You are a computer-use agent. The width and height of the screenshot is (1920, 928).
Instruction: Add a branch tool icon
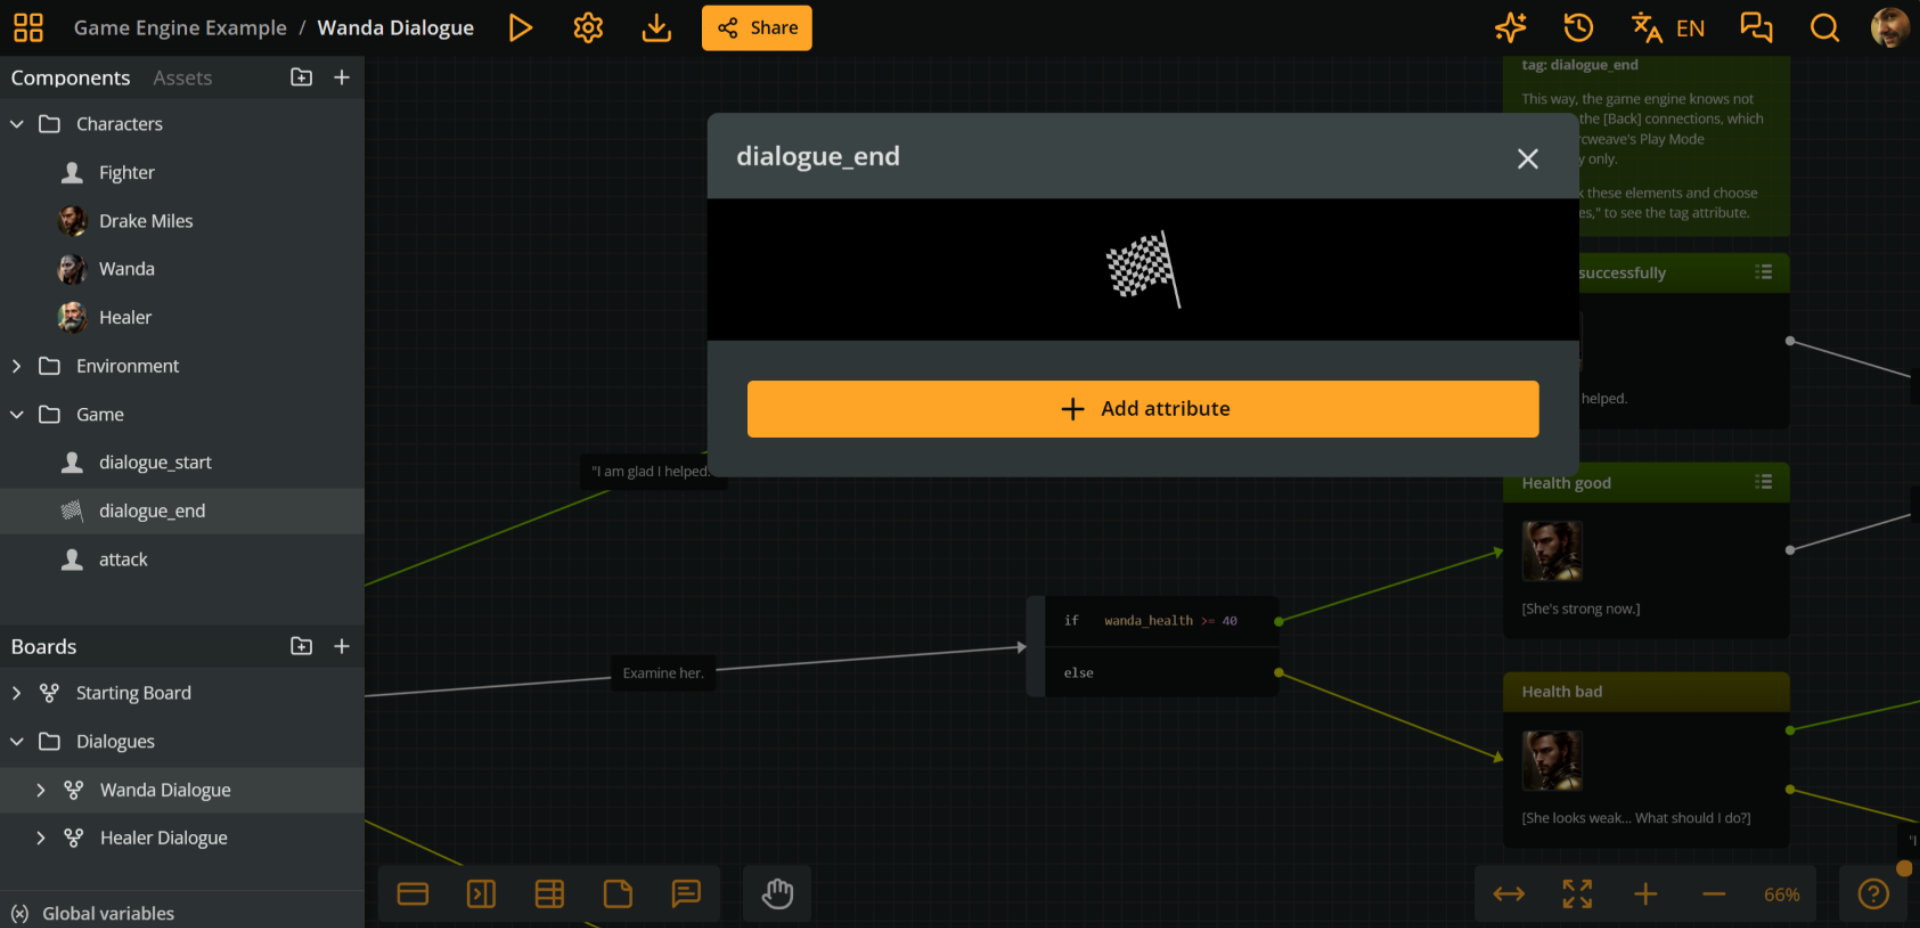(549, 893)
